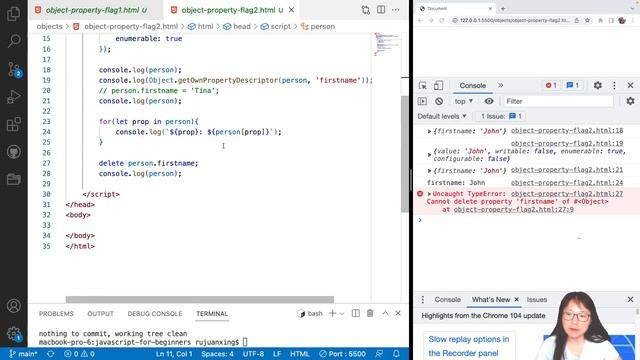Image resolution: width=640 pixels, height=360 pixels.
Task: Click the main branch in status bar
Action: click(23, 354)
